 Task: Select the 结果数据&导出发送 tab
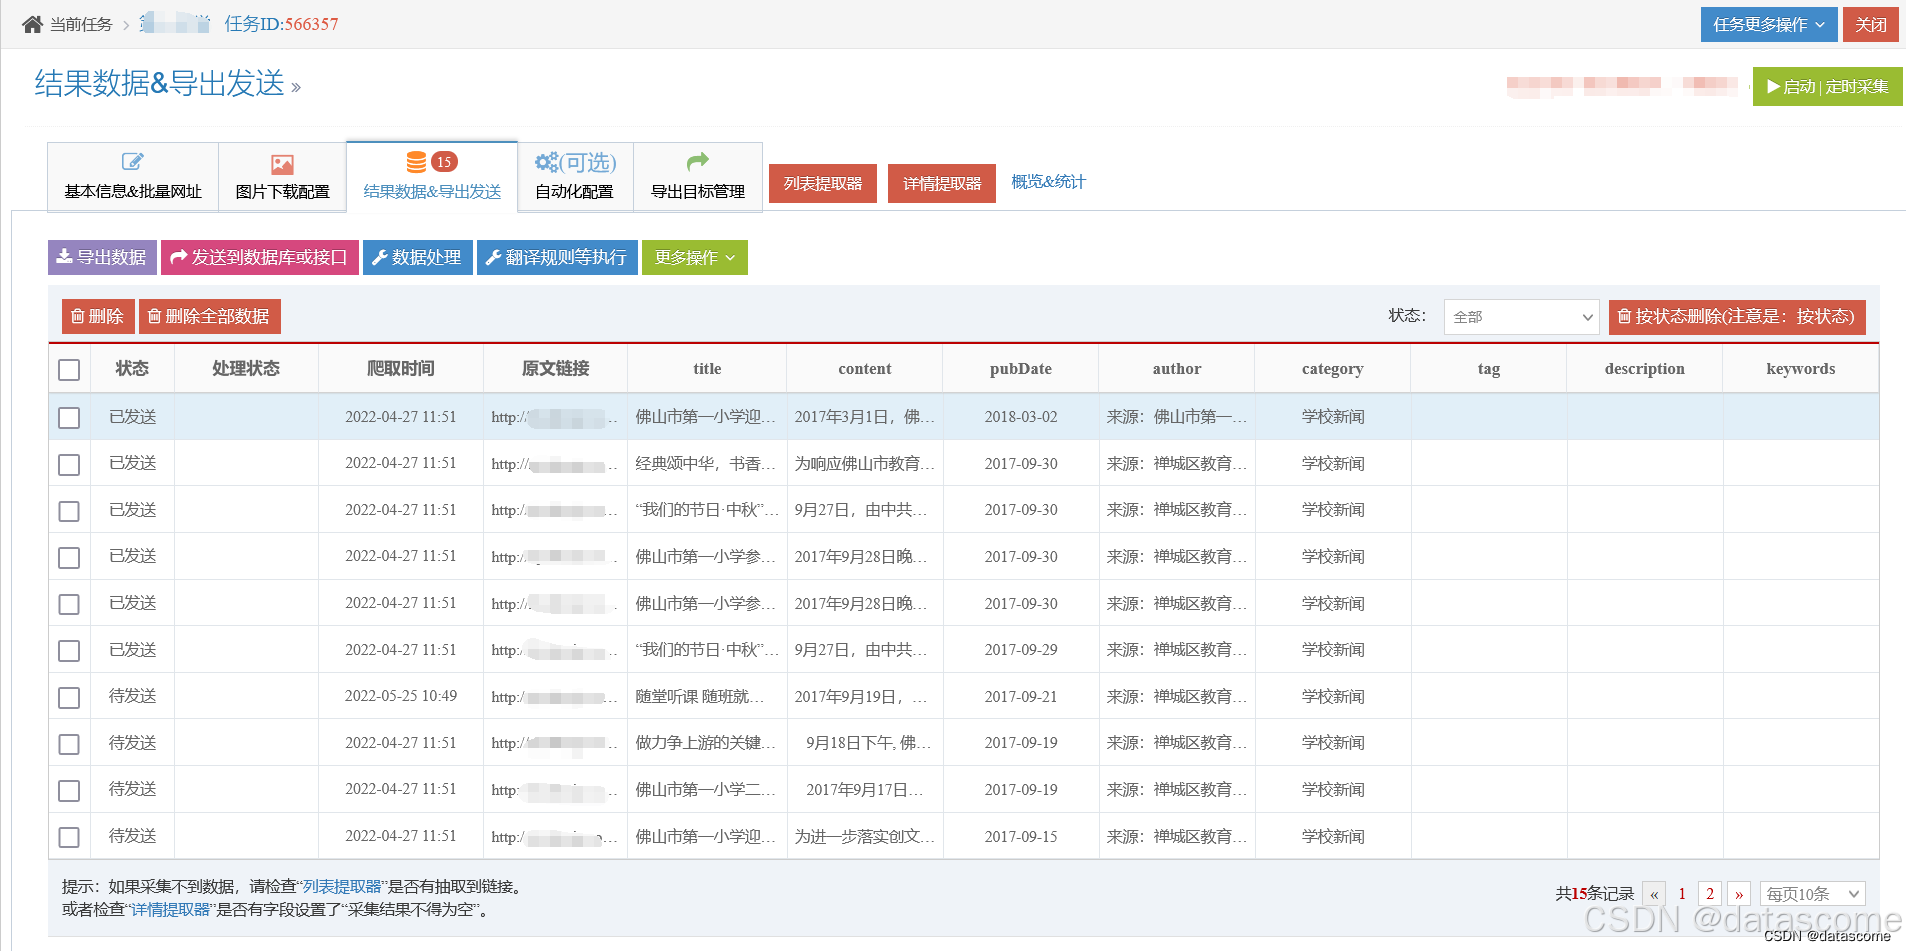[x=432, y=177]
